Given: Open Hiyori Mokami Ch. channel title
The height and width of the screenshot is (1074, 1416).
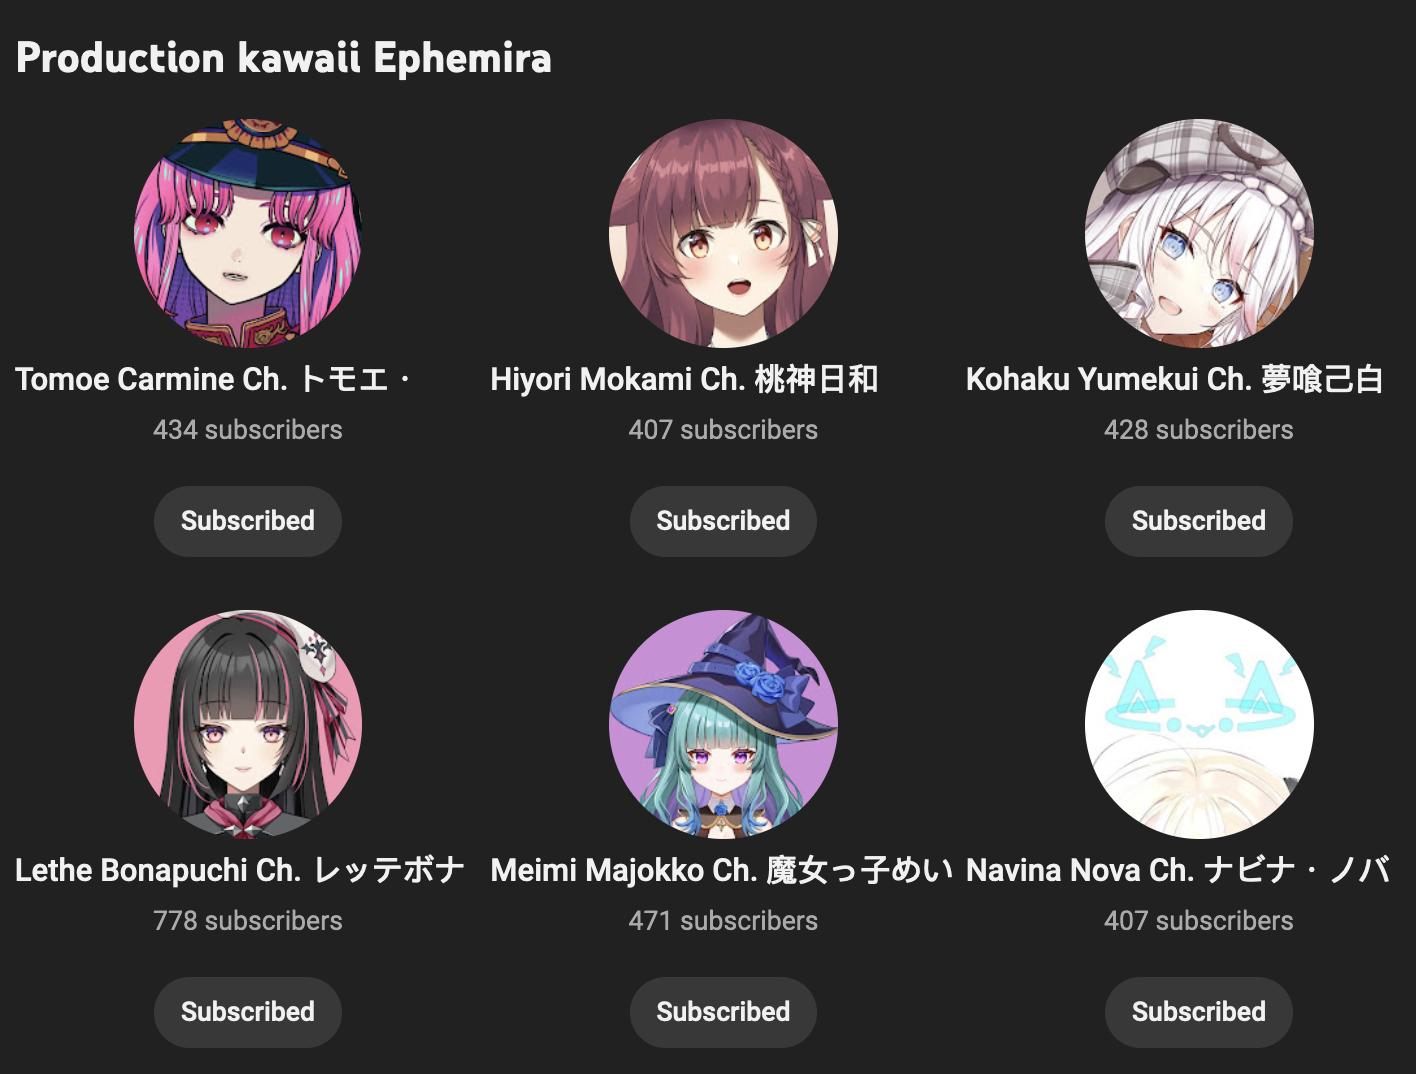Looking at the screenshot, I should click(x=685, y=380).
